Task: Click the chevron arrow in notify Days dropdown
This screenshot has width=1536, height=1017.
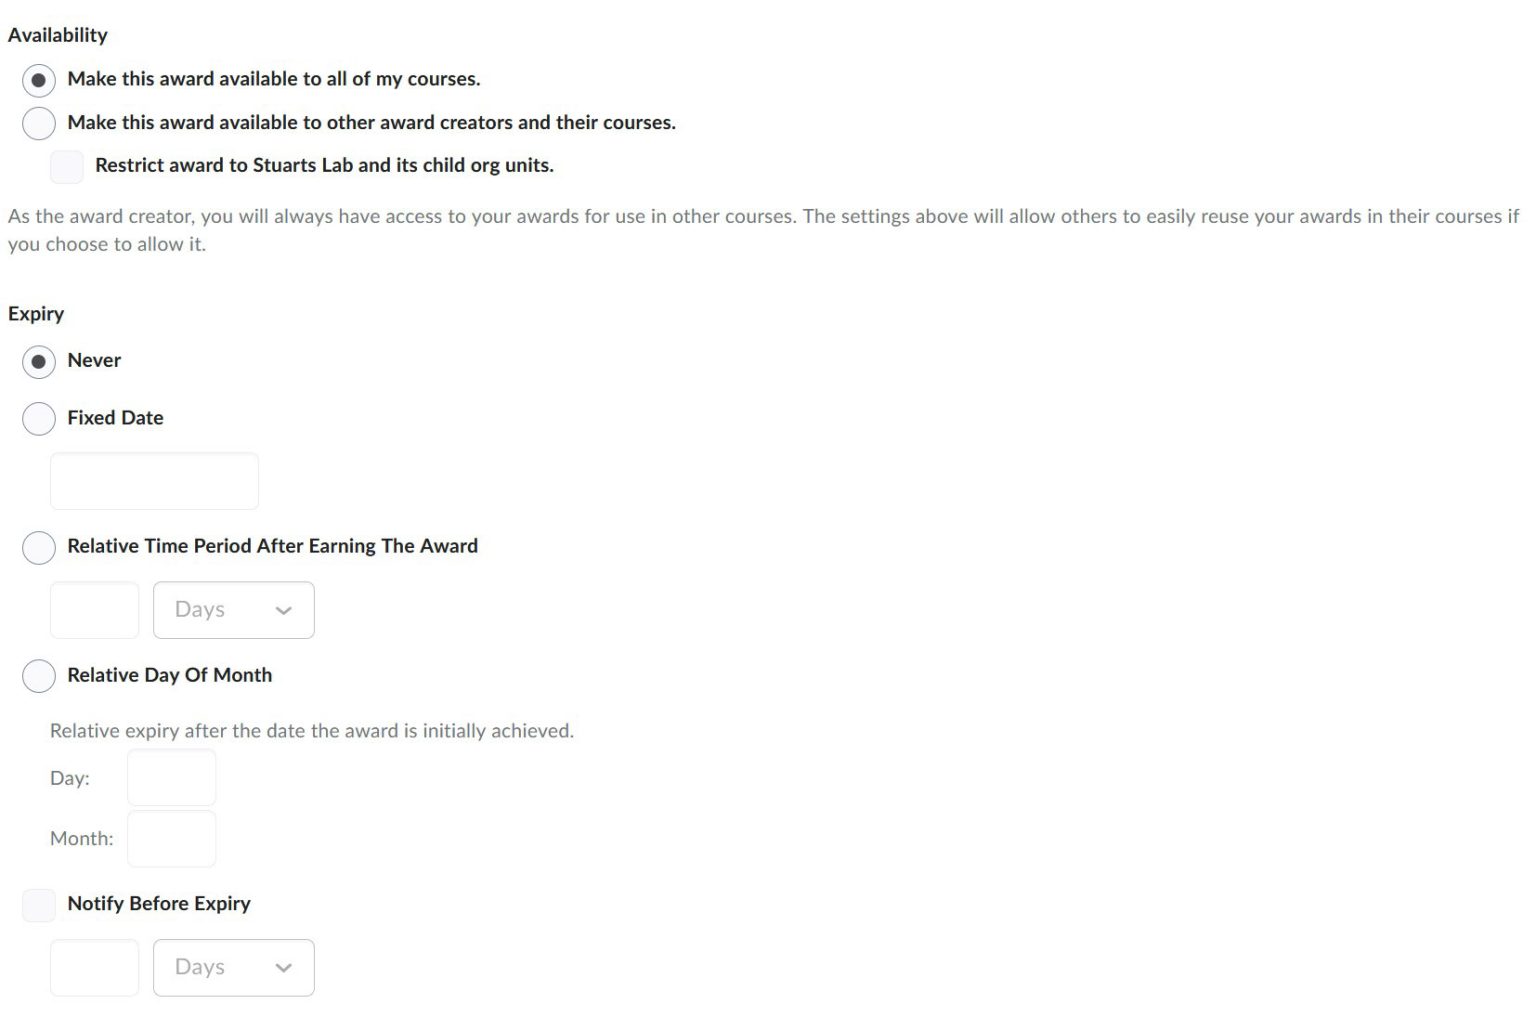Action: (x=284, y=967)
